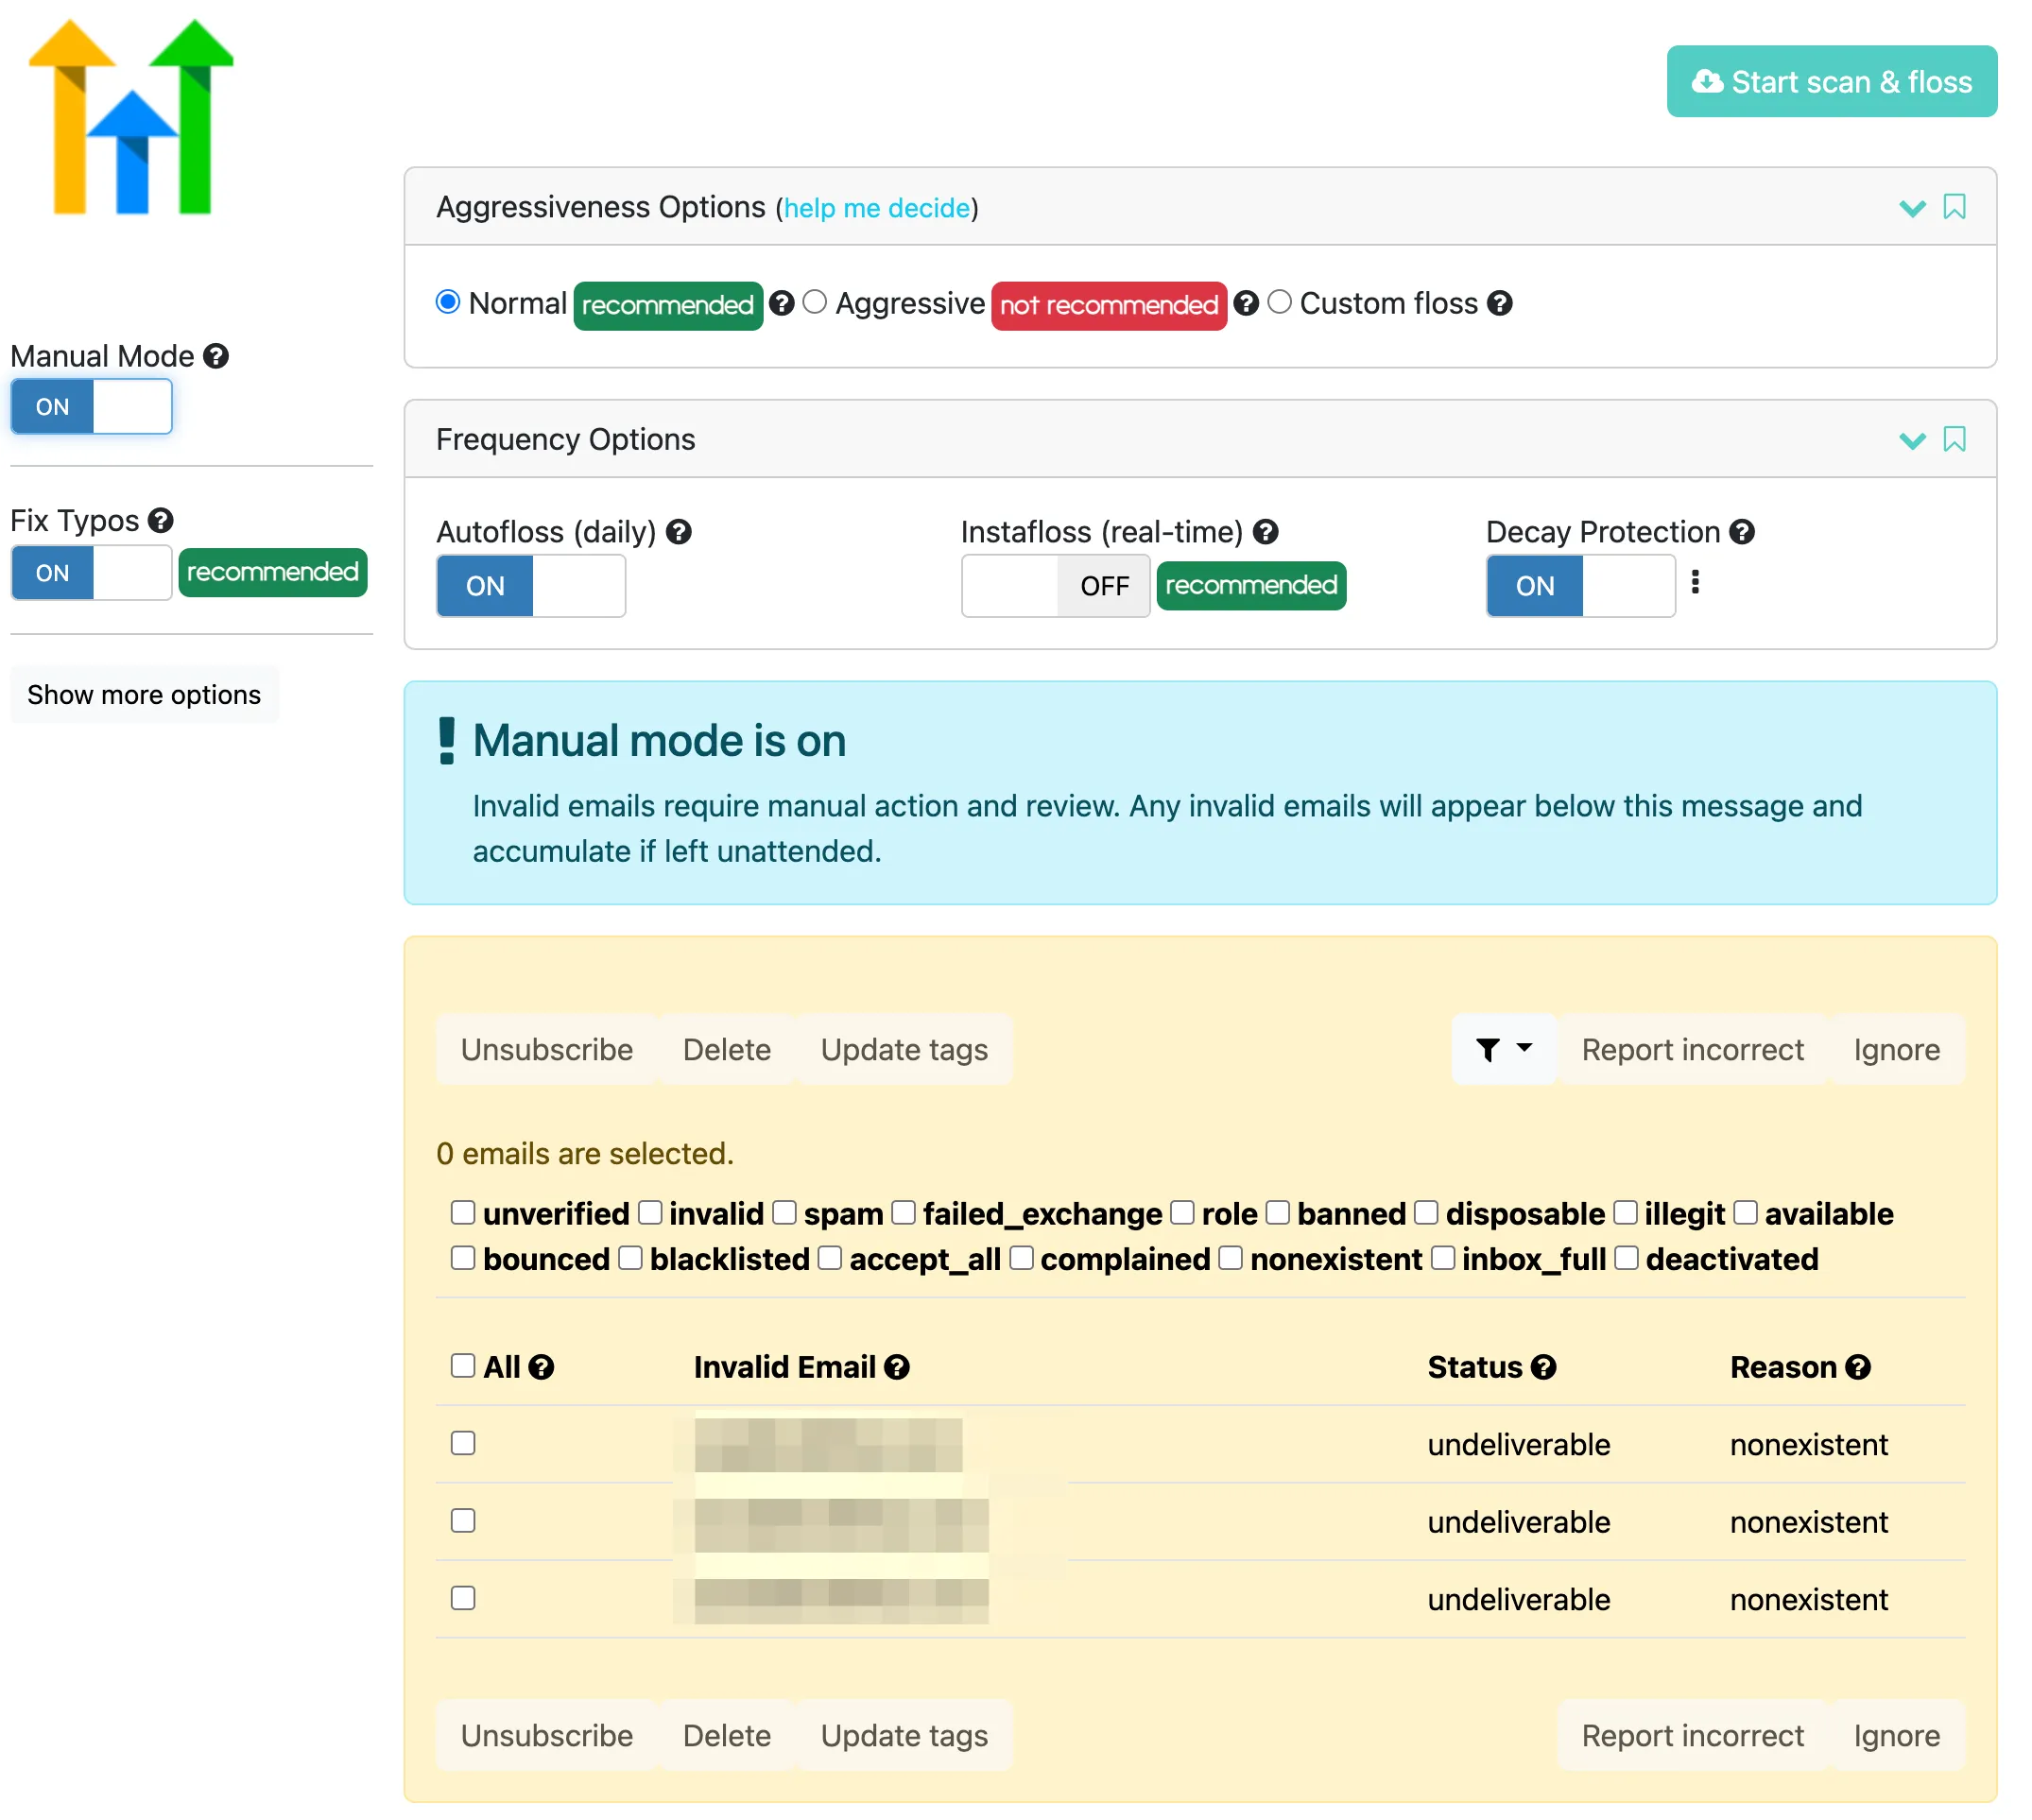Open the filter funnel dropdown
2032x1820 pixels.
pos(1505,1050)
